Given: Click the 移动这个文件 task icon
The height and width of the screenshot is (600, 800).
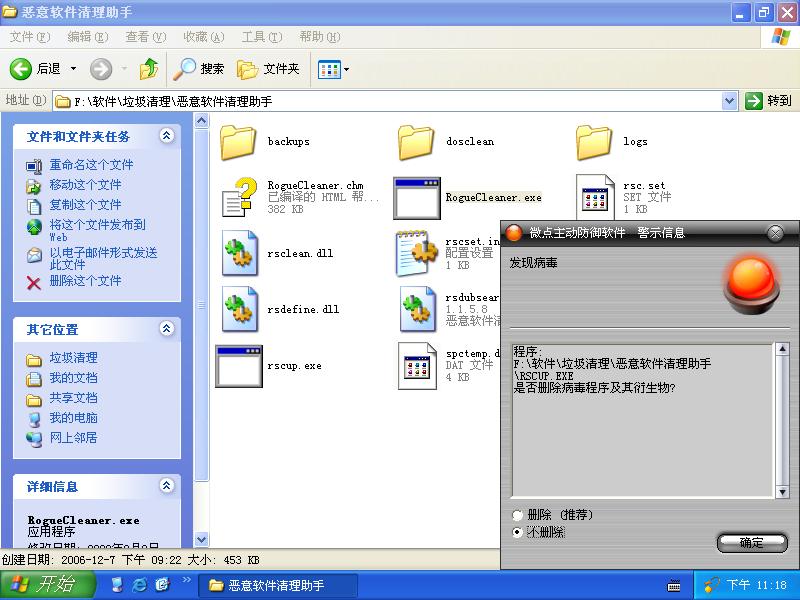Looking at the screenshot, I should [x=34, y=186].
